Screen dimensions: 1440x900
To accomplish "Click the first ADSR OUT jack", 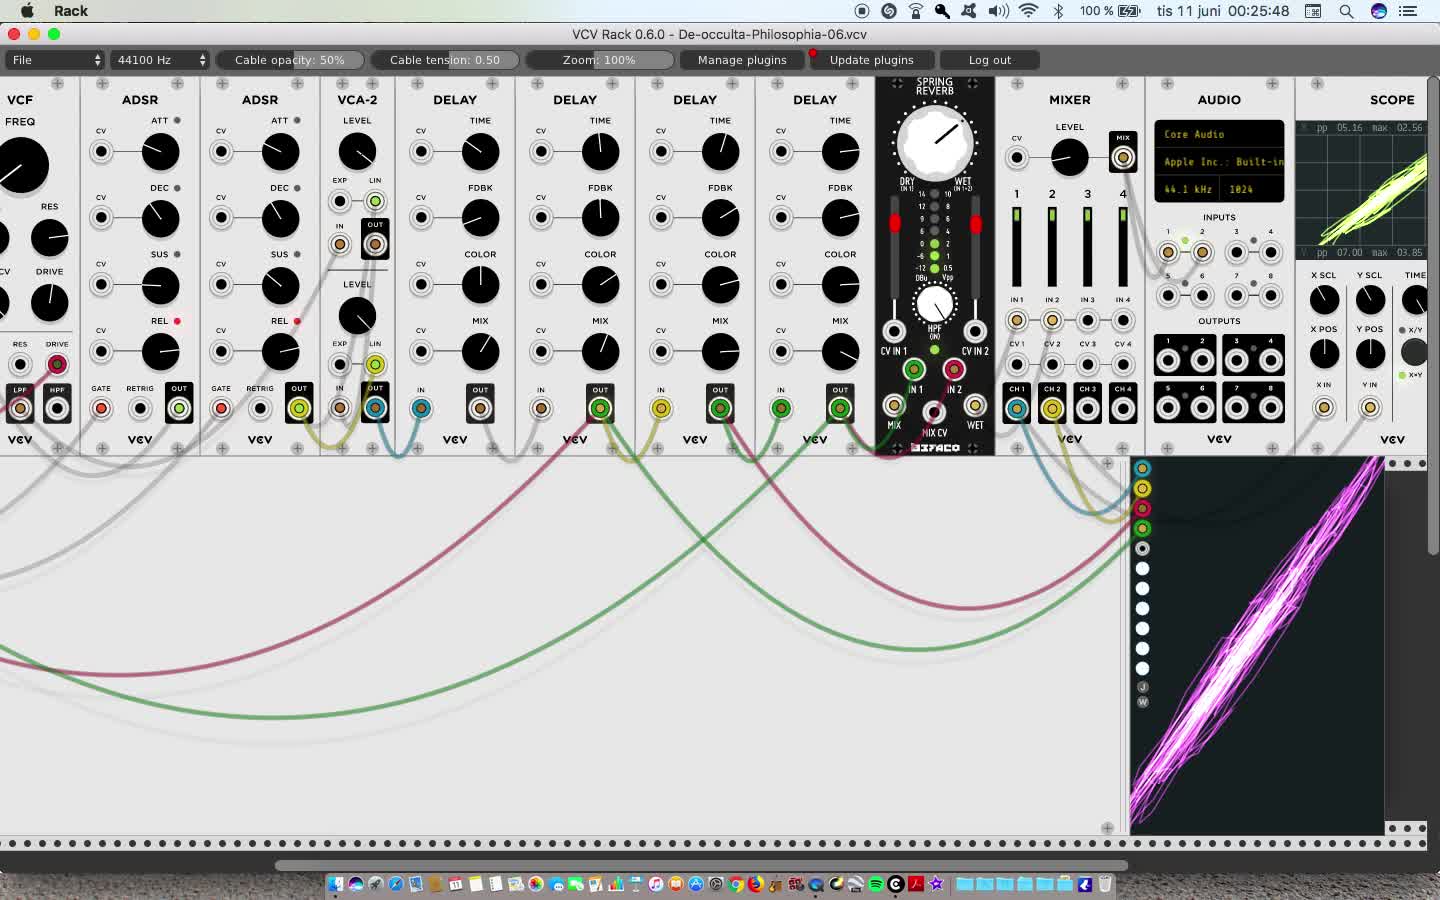I will tap(179, 408).
